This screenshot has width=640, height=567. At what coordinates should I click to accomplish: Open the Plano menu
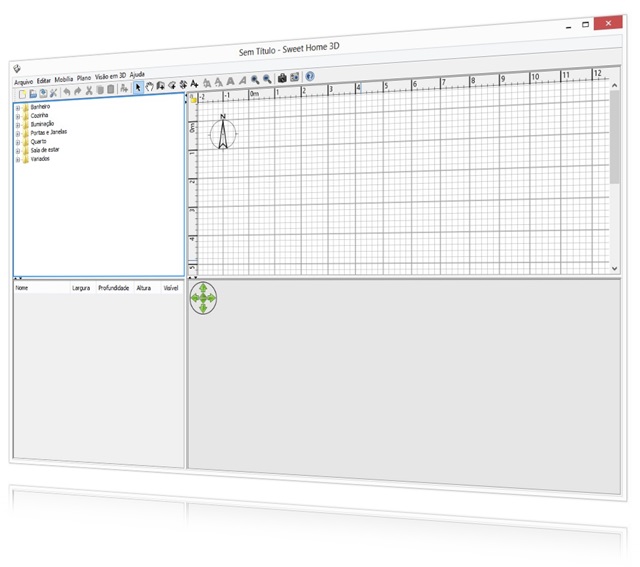pos(84,78)
